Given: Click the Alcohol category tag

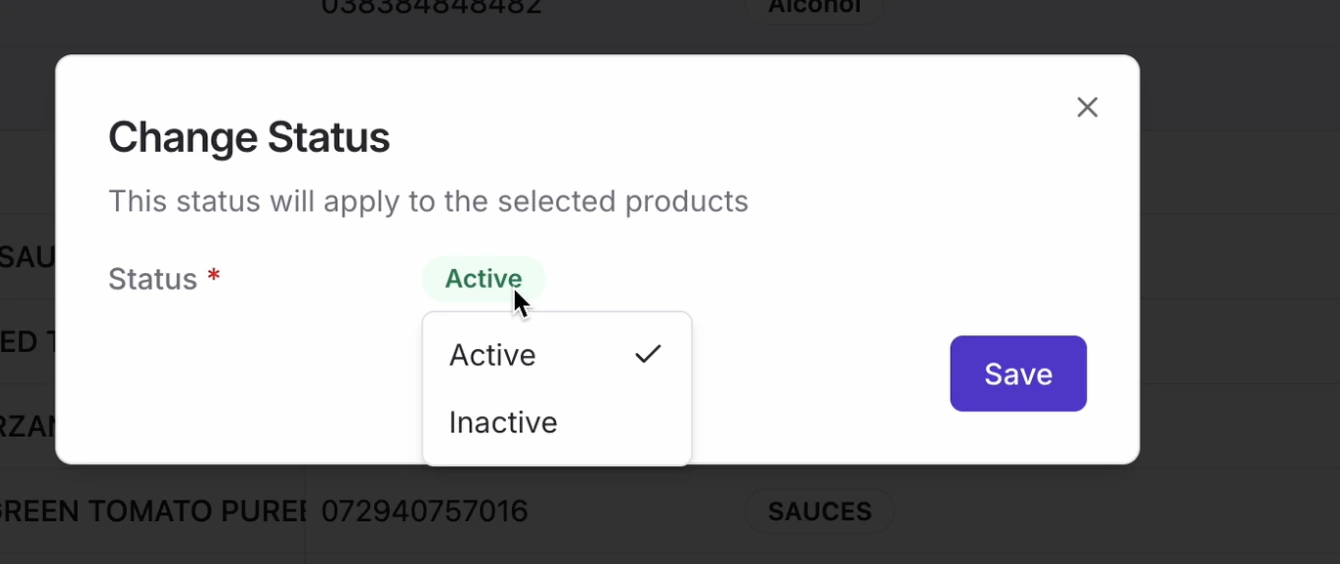Looking at the screenshot, I should pos(814,8).
